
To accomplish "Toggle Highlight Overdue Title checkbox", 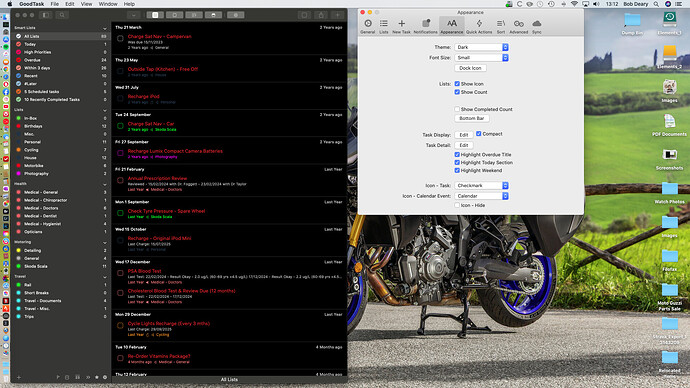I will pyautogui.click(x=457, y=154).
